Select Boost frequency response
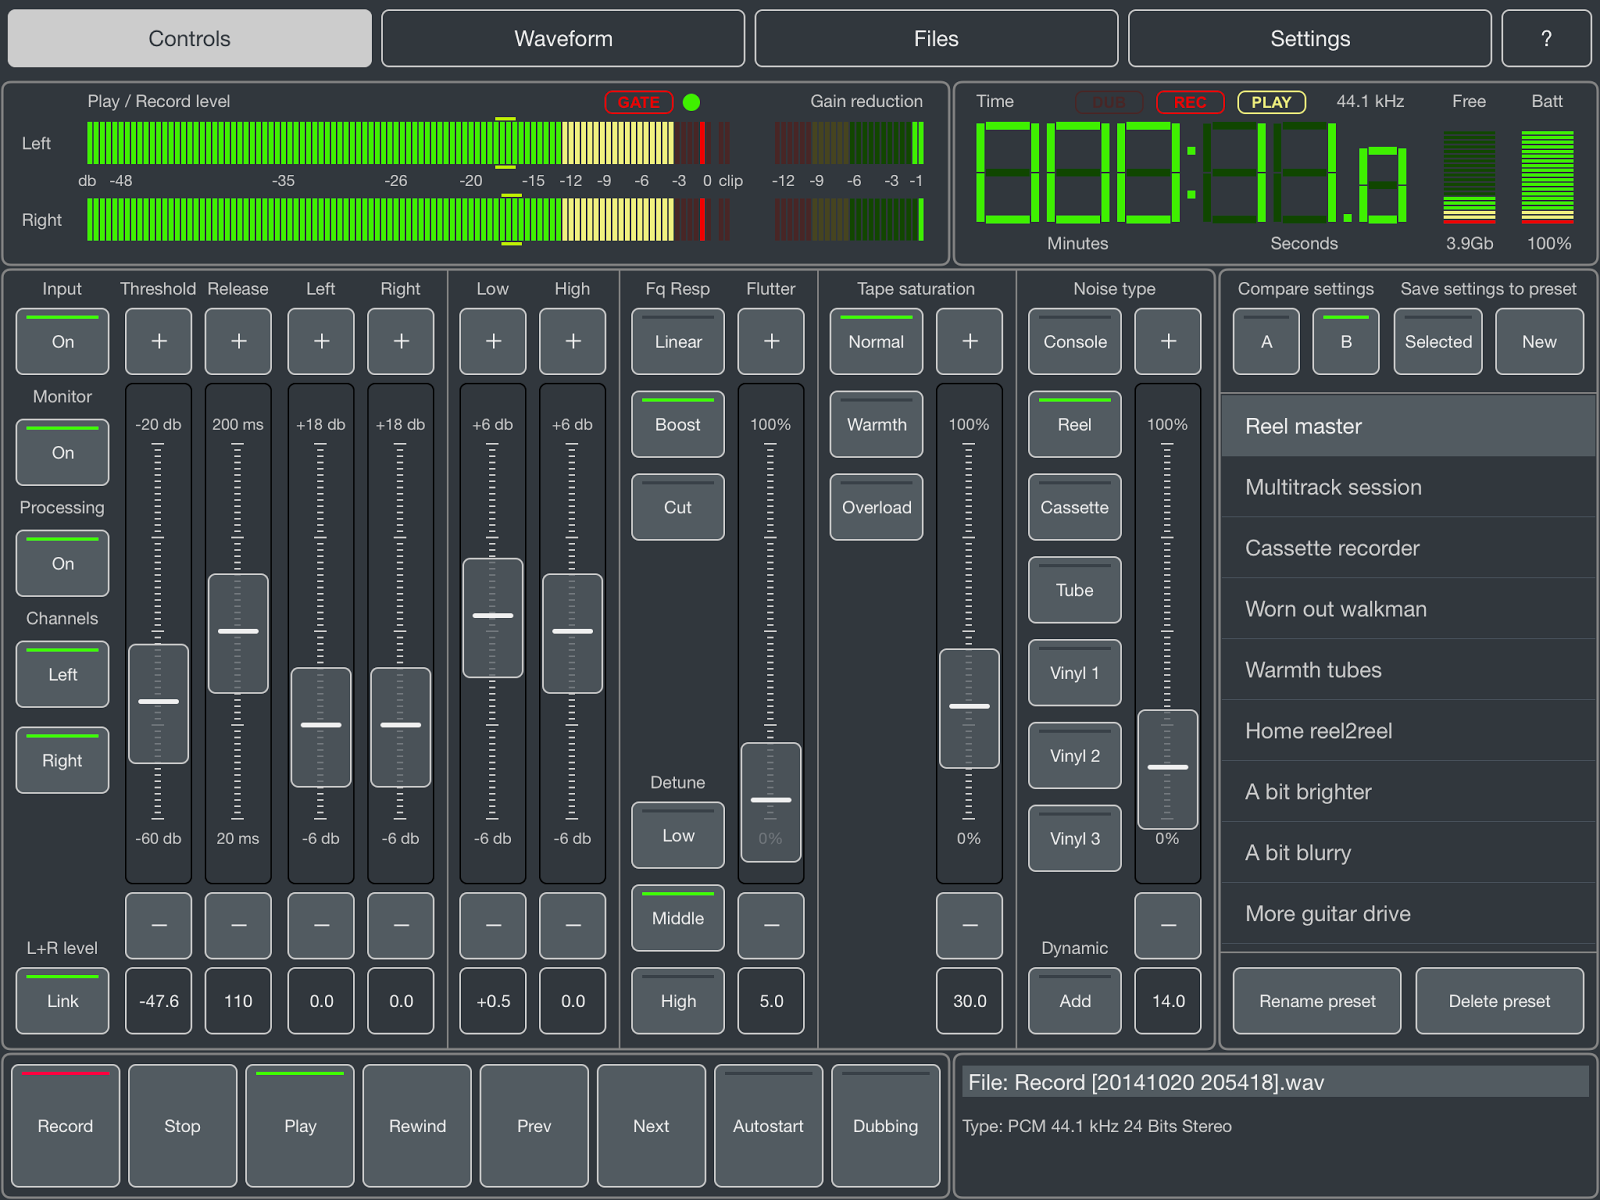Viewport: 1600px width, 1200px height. click(678, 424)
